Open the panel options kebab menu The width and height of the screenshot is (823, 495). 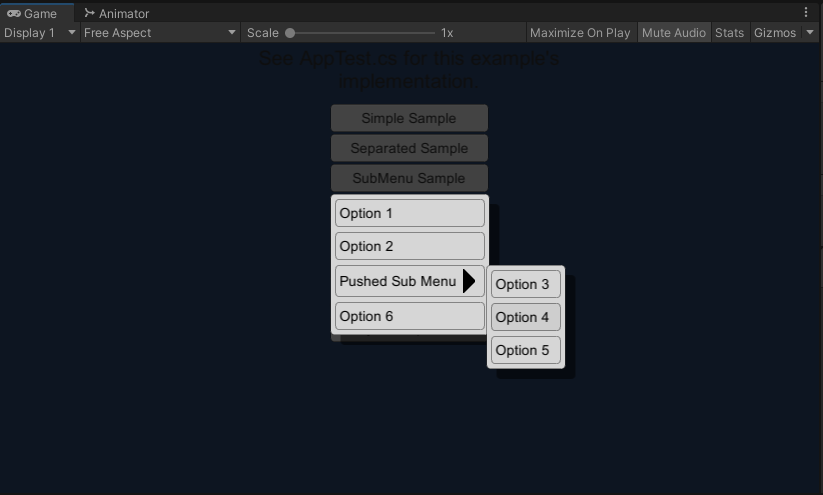tap(806, 12)
